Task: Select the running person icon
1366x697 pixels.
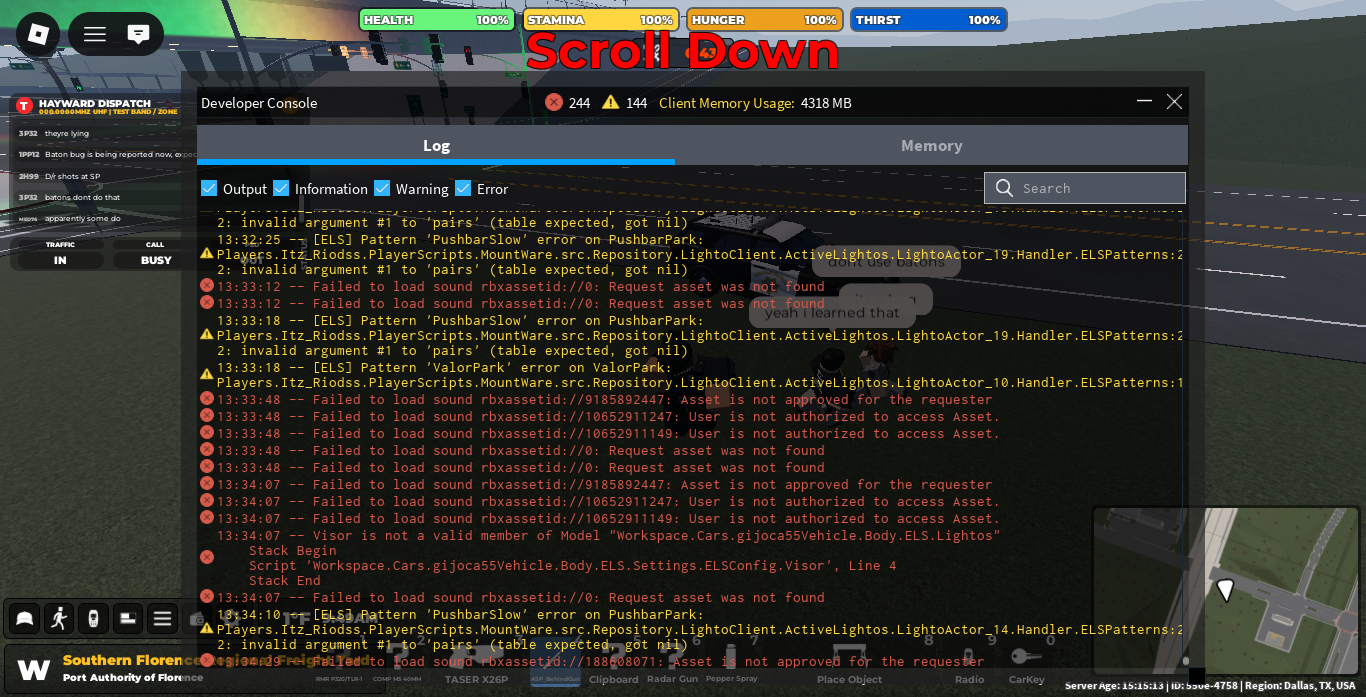Action: click(x=59, y=618)
